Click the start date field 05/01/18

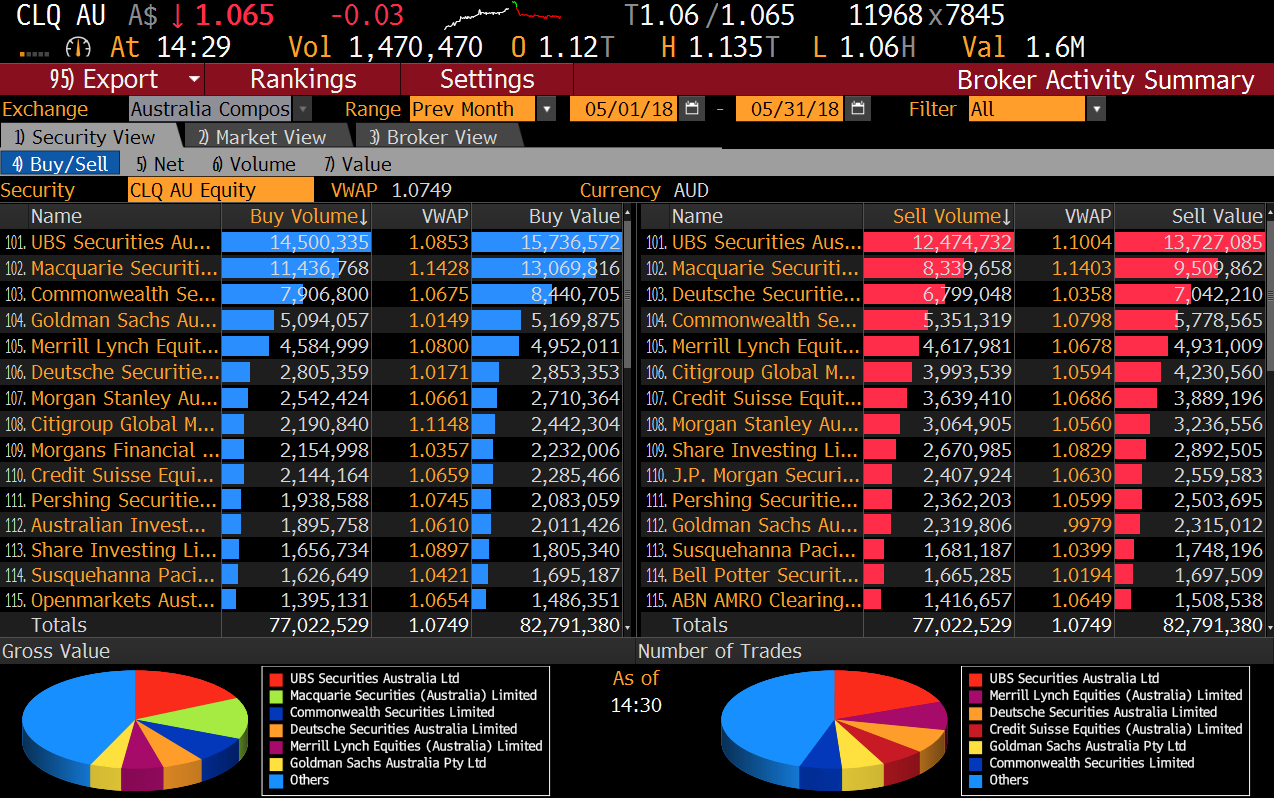point(625,109)
